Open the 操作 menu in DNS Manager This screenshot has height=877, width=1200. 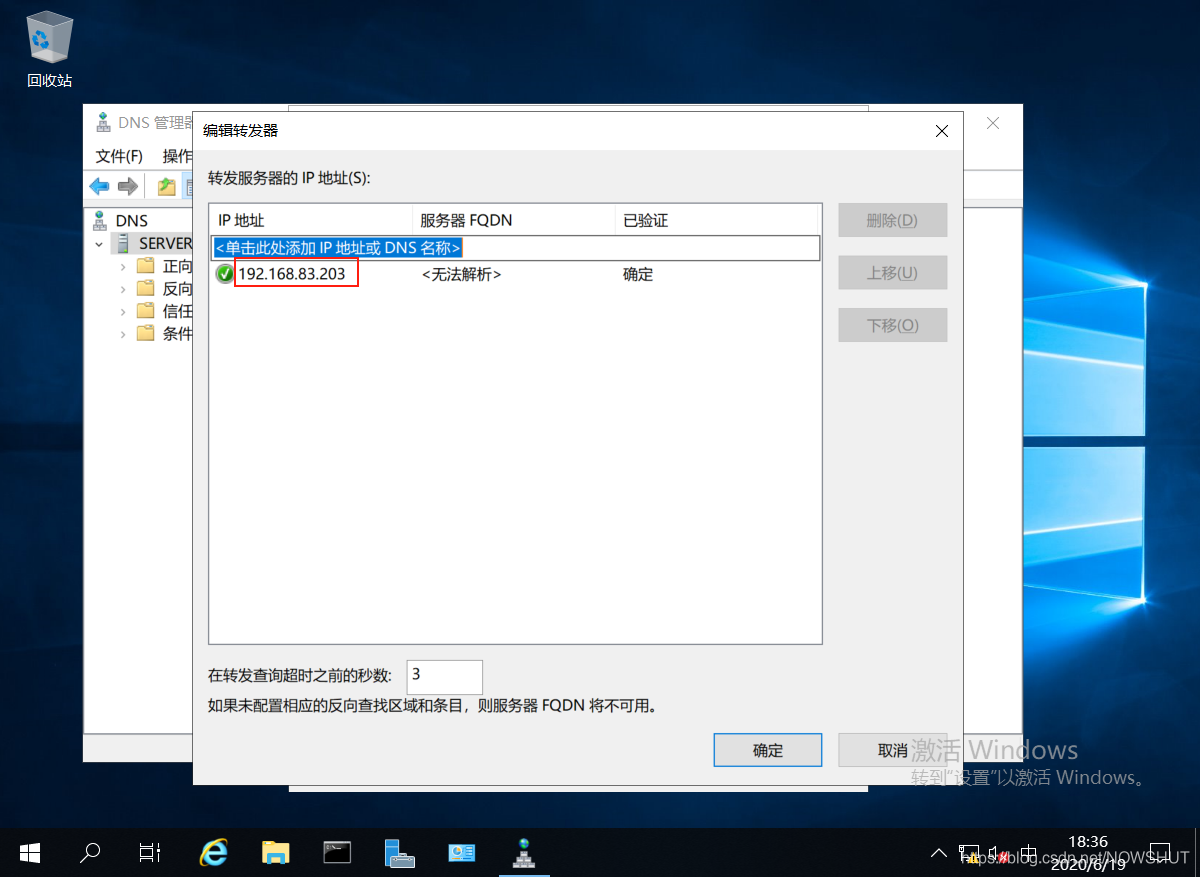coord(176,156)
